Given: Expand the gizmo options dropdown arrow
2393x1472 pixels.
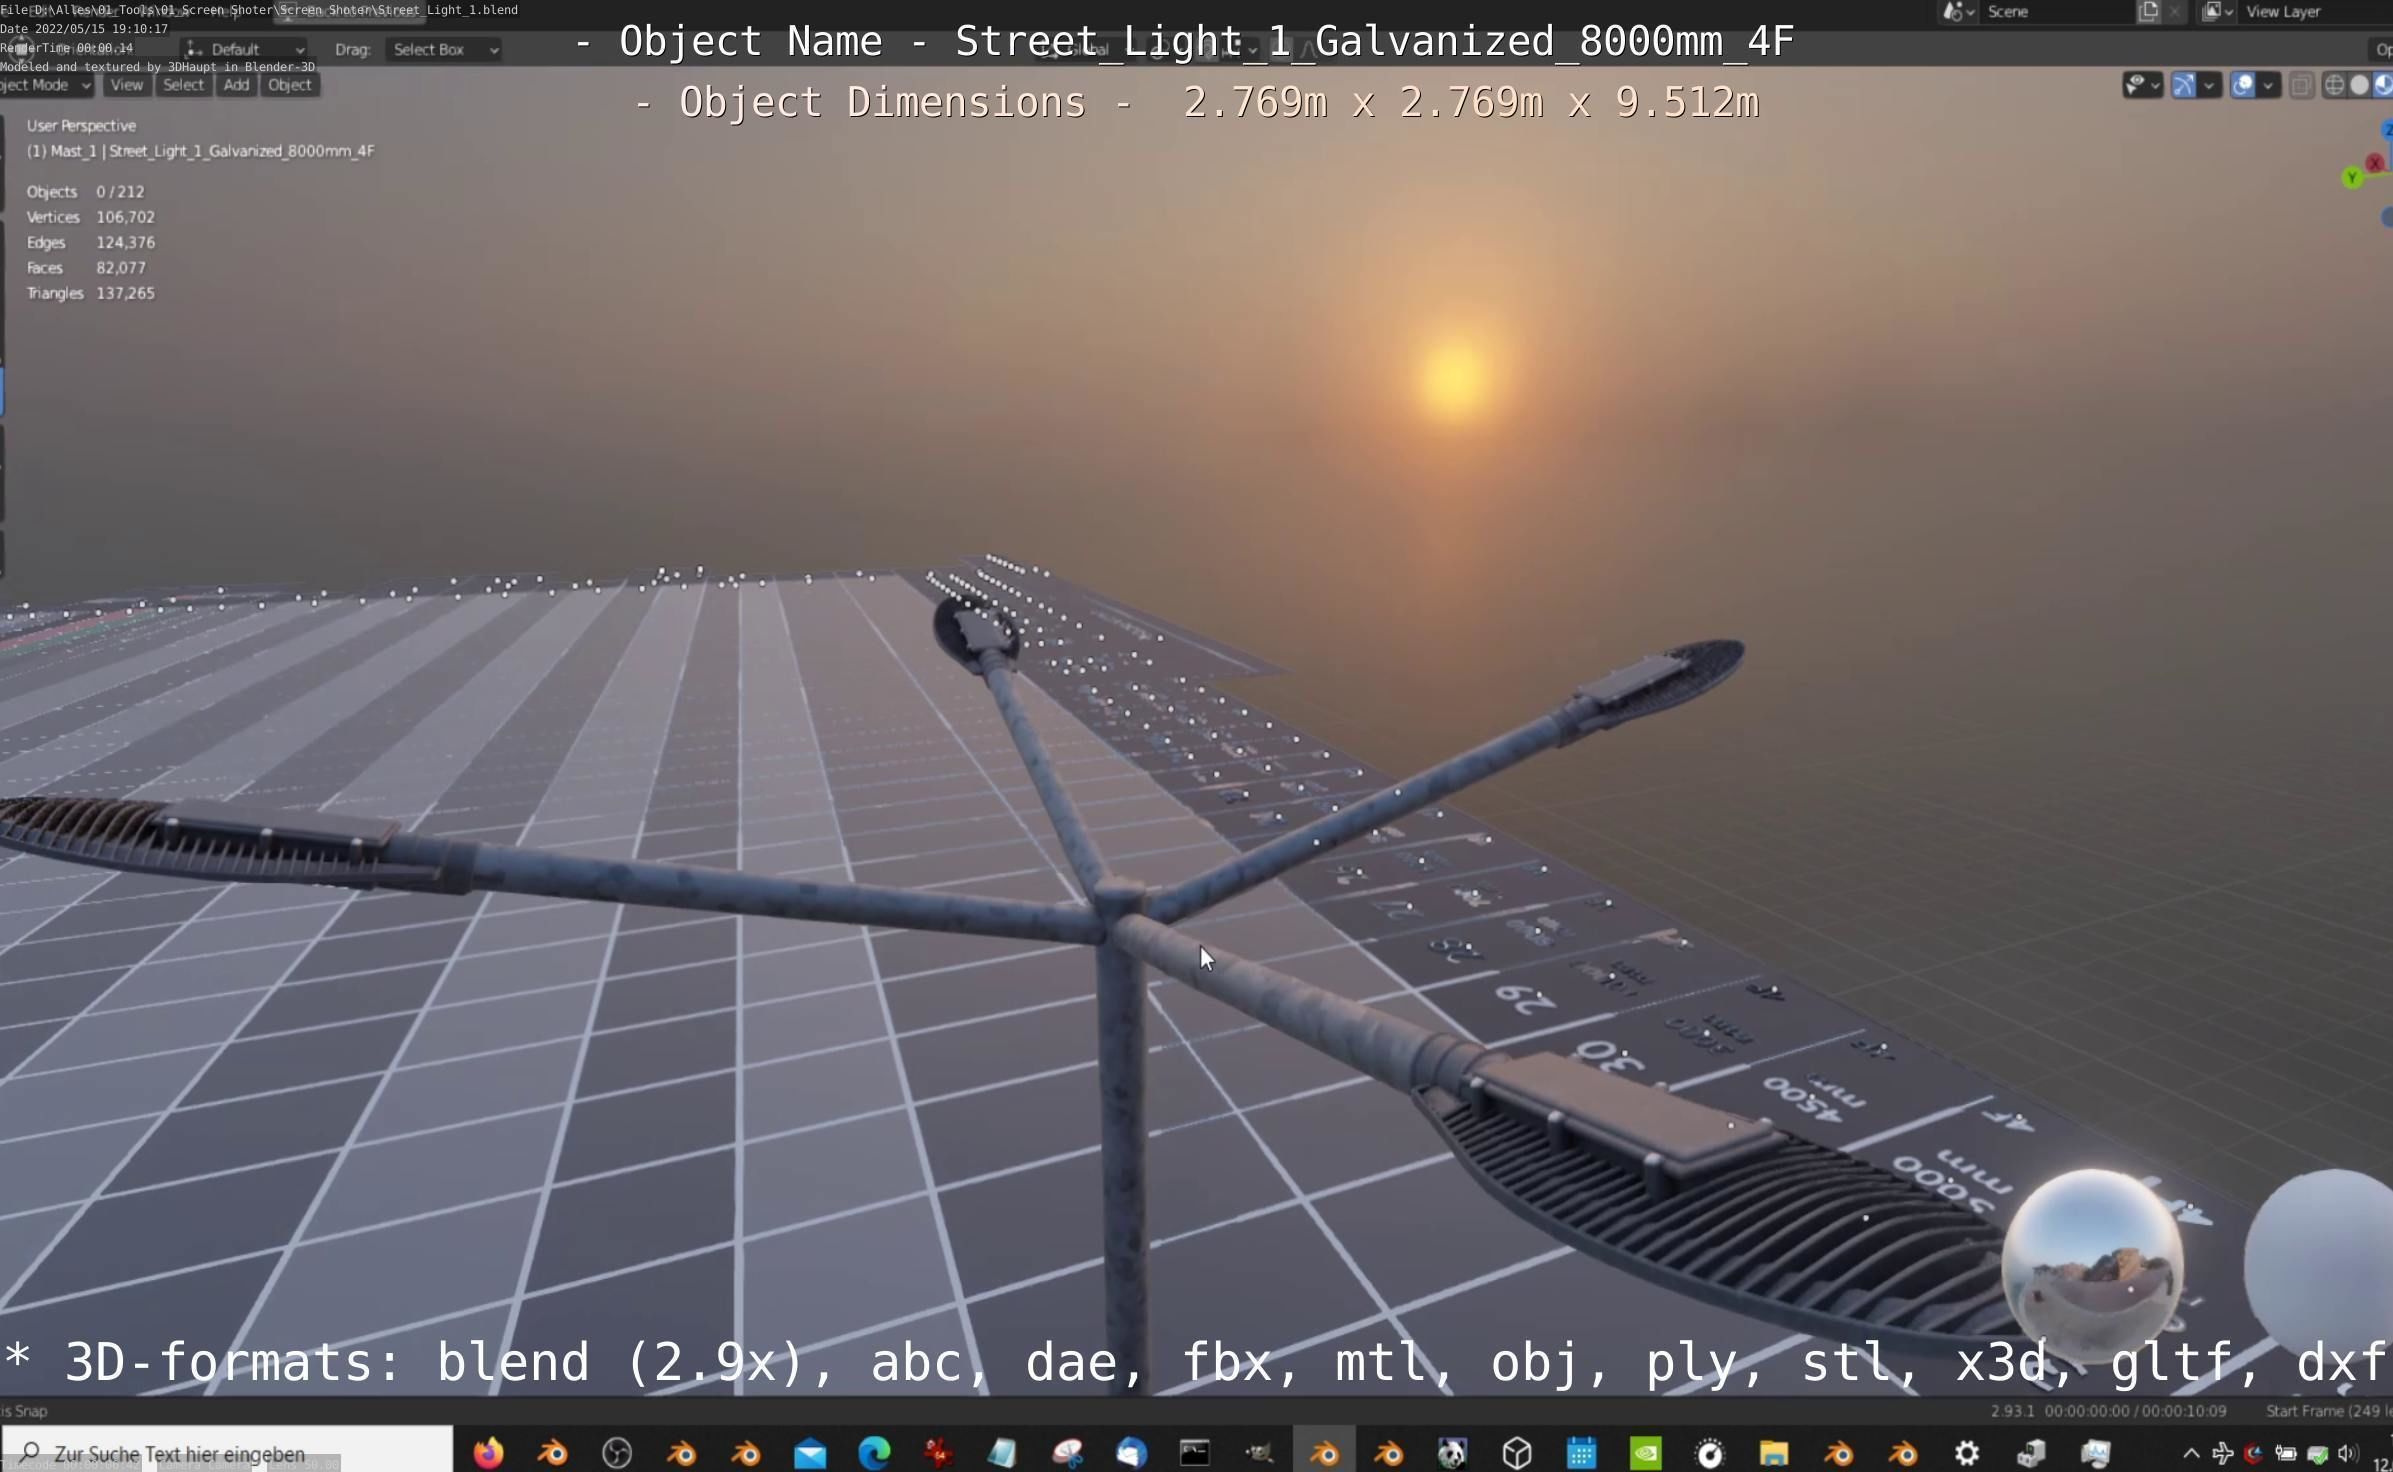Looking at the screenshot, I should (x=2209, y=86).
